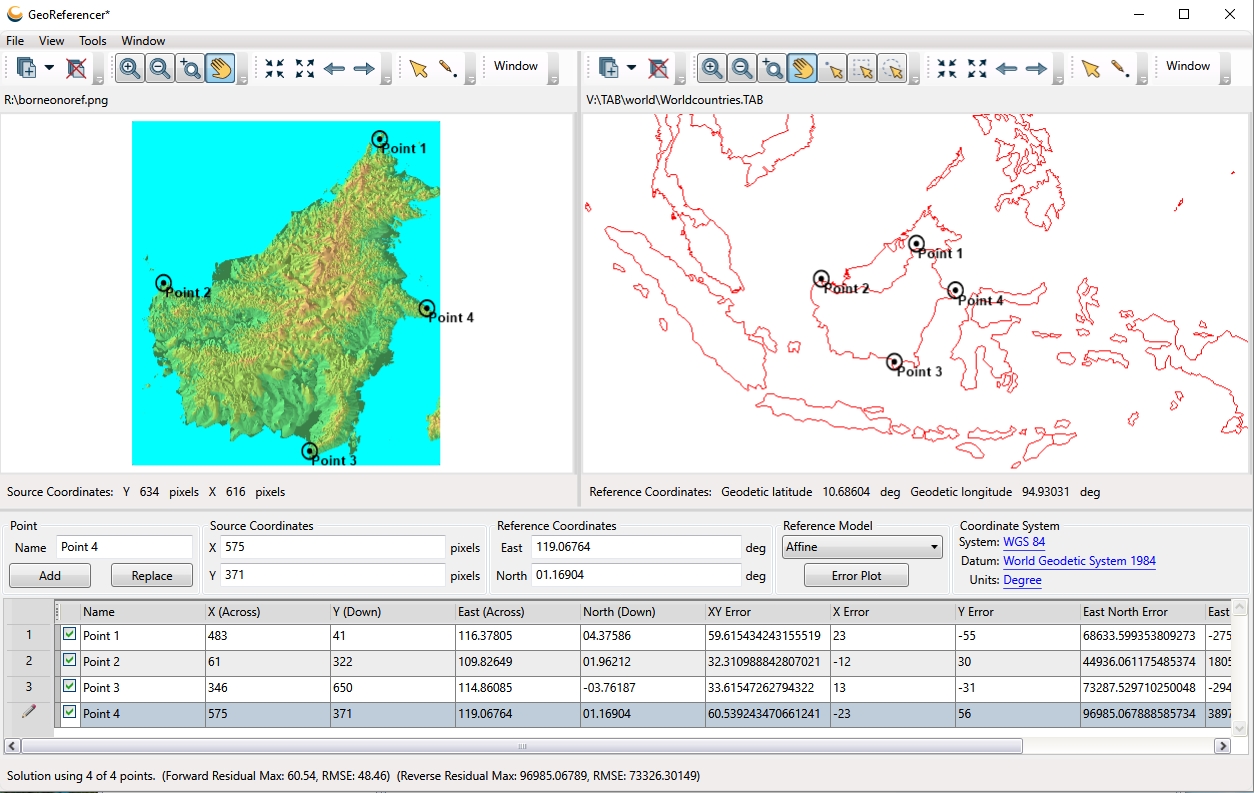Disable the Point 4 row checkbox
This screenshot has width=1254, height=793.
click(x=69, y=713)
